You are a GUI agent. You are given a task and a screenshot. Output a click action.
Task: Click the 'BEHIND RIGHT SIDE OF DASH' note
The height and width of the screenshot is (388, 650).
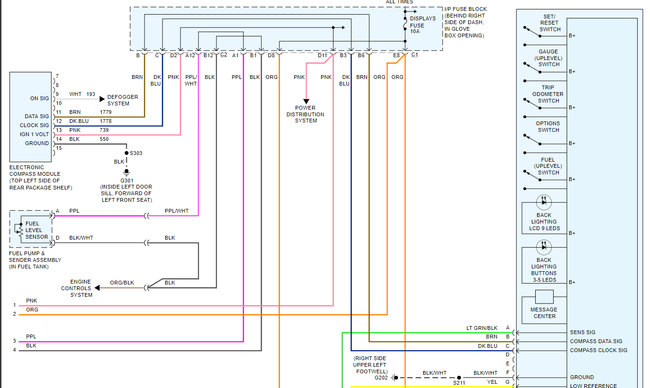click(x=464, y=26)
